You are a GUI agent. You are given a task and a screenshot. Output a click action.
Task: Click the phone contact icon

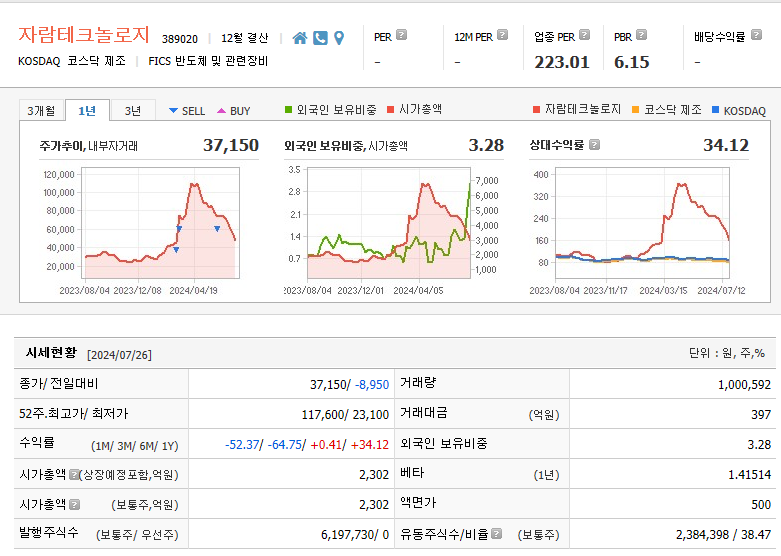coord(320,38)
